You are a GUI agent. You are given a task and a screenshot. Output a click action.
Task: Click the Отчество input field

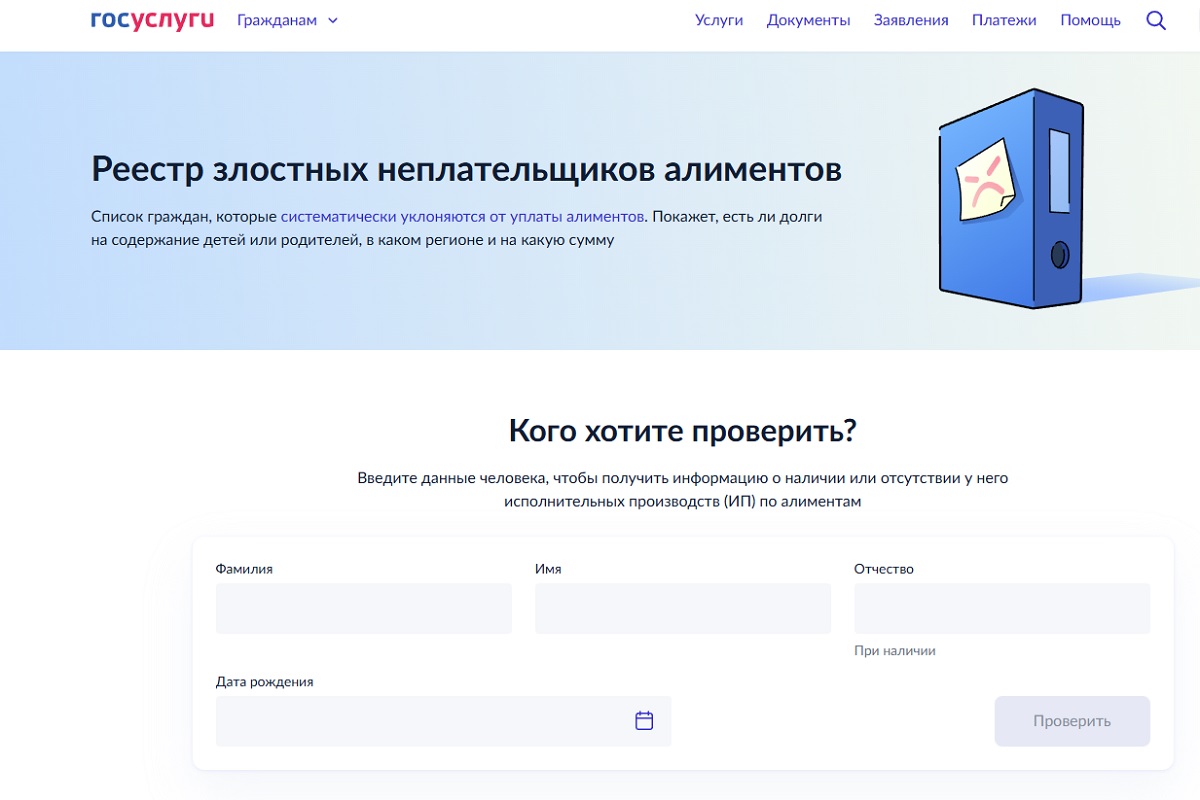1001,608
